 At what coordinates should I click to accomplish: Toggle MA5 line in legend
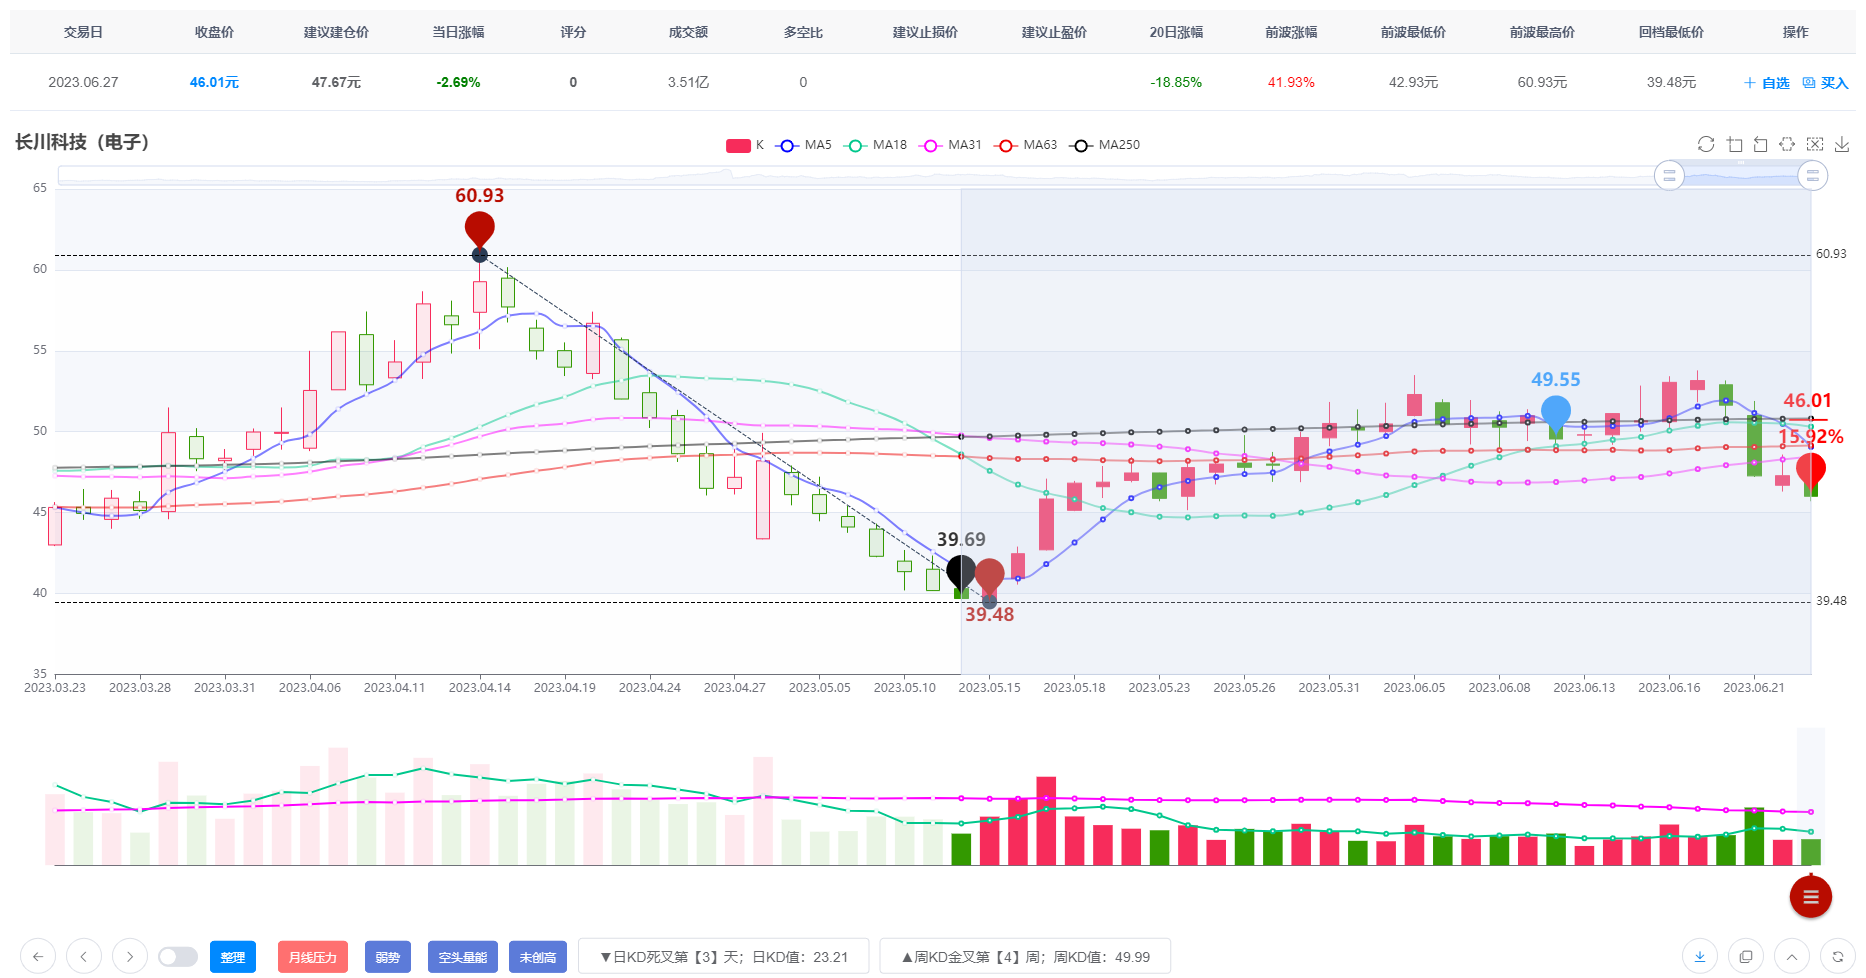pyautogui.click(x=804, y=145)
